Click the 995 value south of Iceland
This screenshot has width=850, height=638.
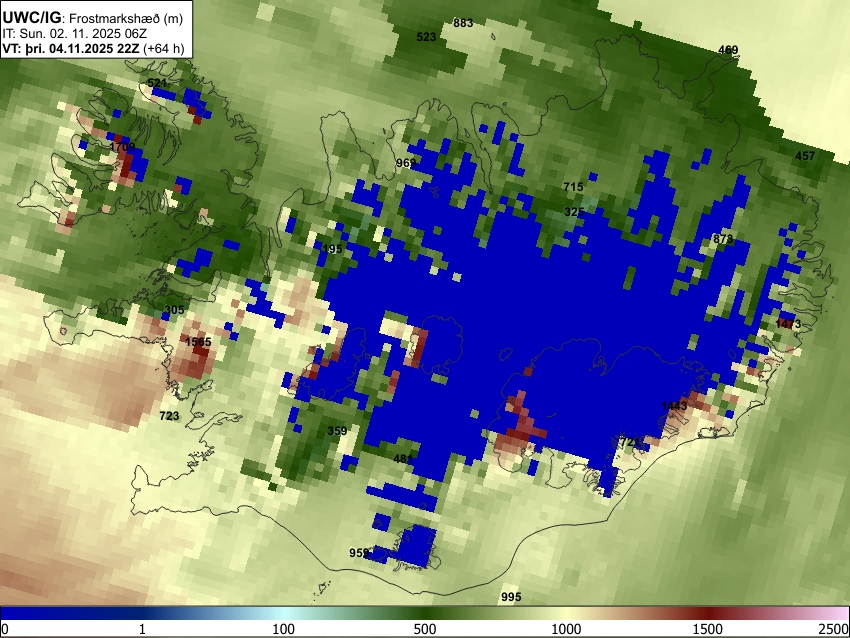tap(511, 597)
